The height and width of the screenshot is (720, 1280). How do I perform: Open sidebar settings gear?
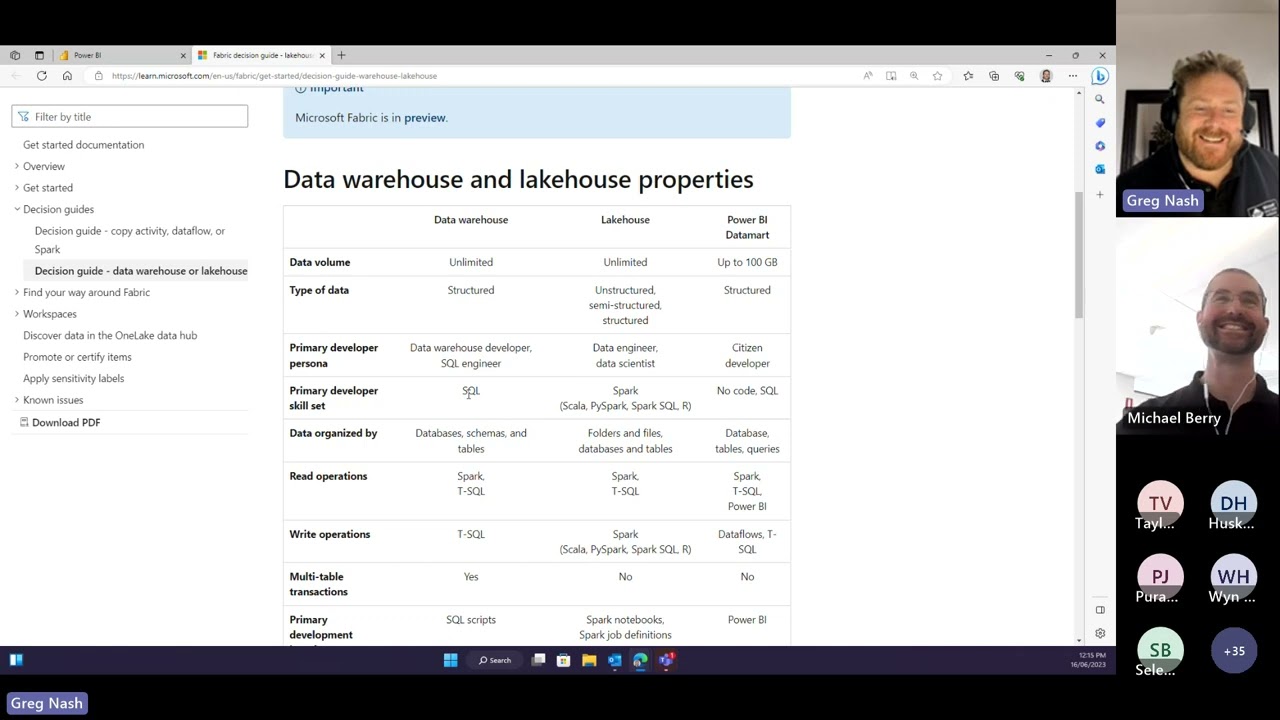click(1100, 633)
